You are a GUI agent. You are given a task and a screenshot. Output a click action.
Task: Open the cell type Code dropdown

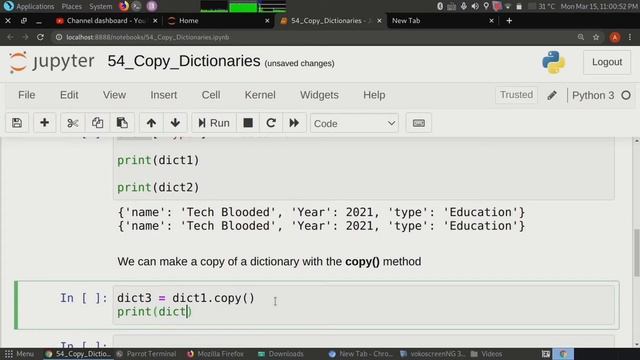(354, 123)
